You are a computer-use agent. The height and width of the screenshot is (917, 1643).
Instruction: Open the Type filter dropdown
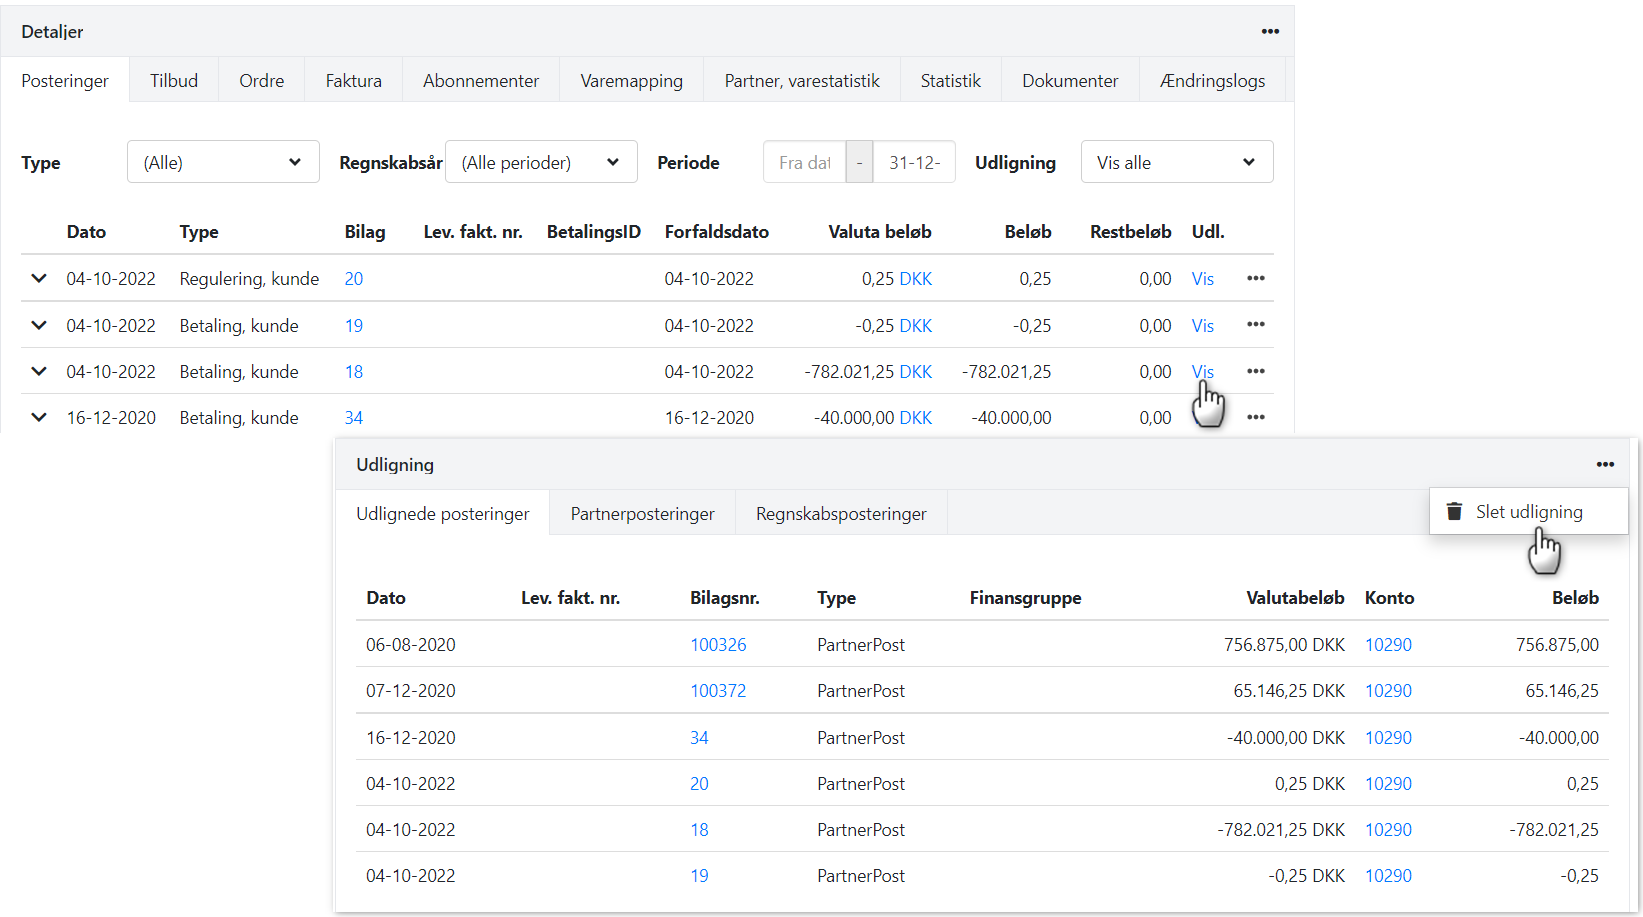tap(222, 161)
